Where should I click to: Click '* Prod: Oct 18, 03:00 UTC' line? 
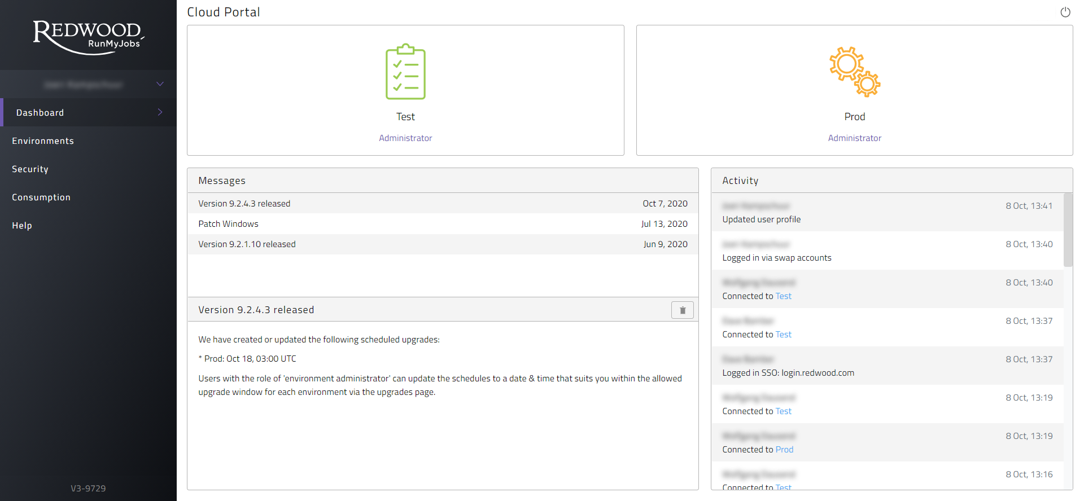point(247,358)
